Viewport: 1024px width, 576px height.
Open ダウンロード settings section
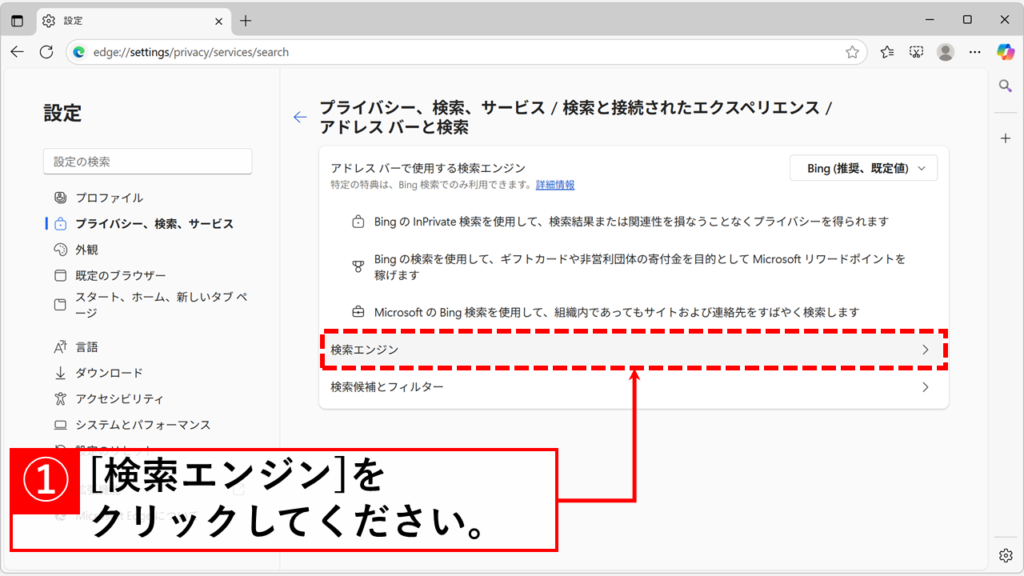tap(108, 373)
